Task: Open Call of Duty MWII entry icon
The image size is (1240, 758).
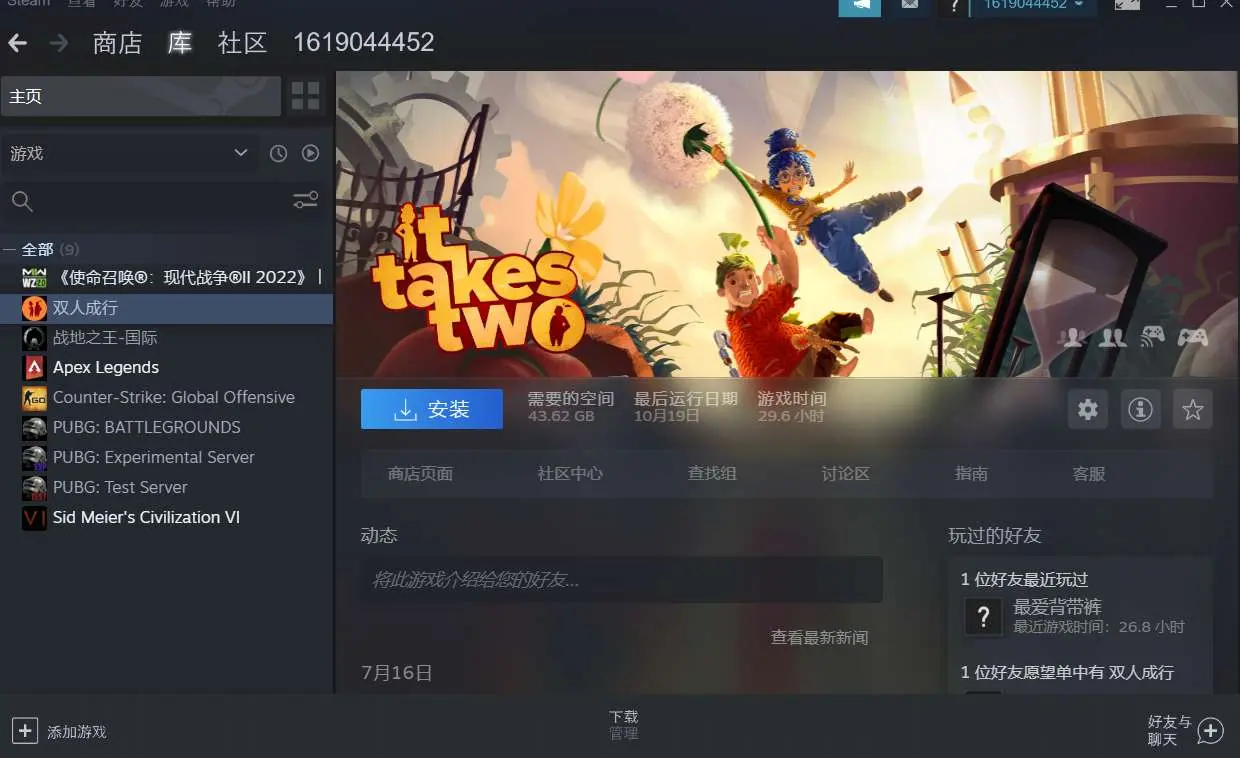Action: 35,277
